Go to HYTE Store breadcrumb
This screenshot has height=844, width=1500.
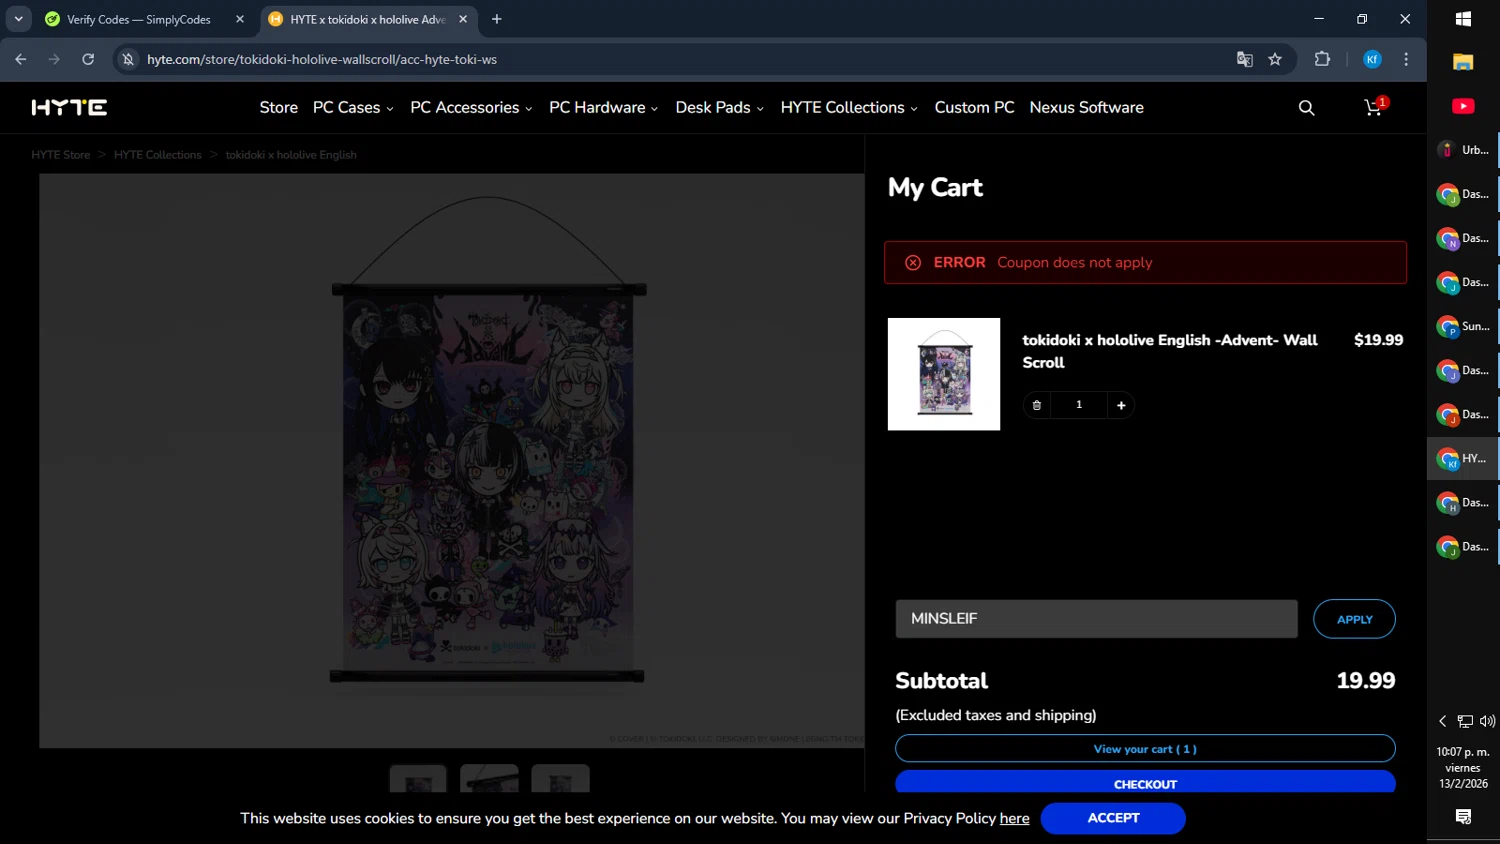60,155
